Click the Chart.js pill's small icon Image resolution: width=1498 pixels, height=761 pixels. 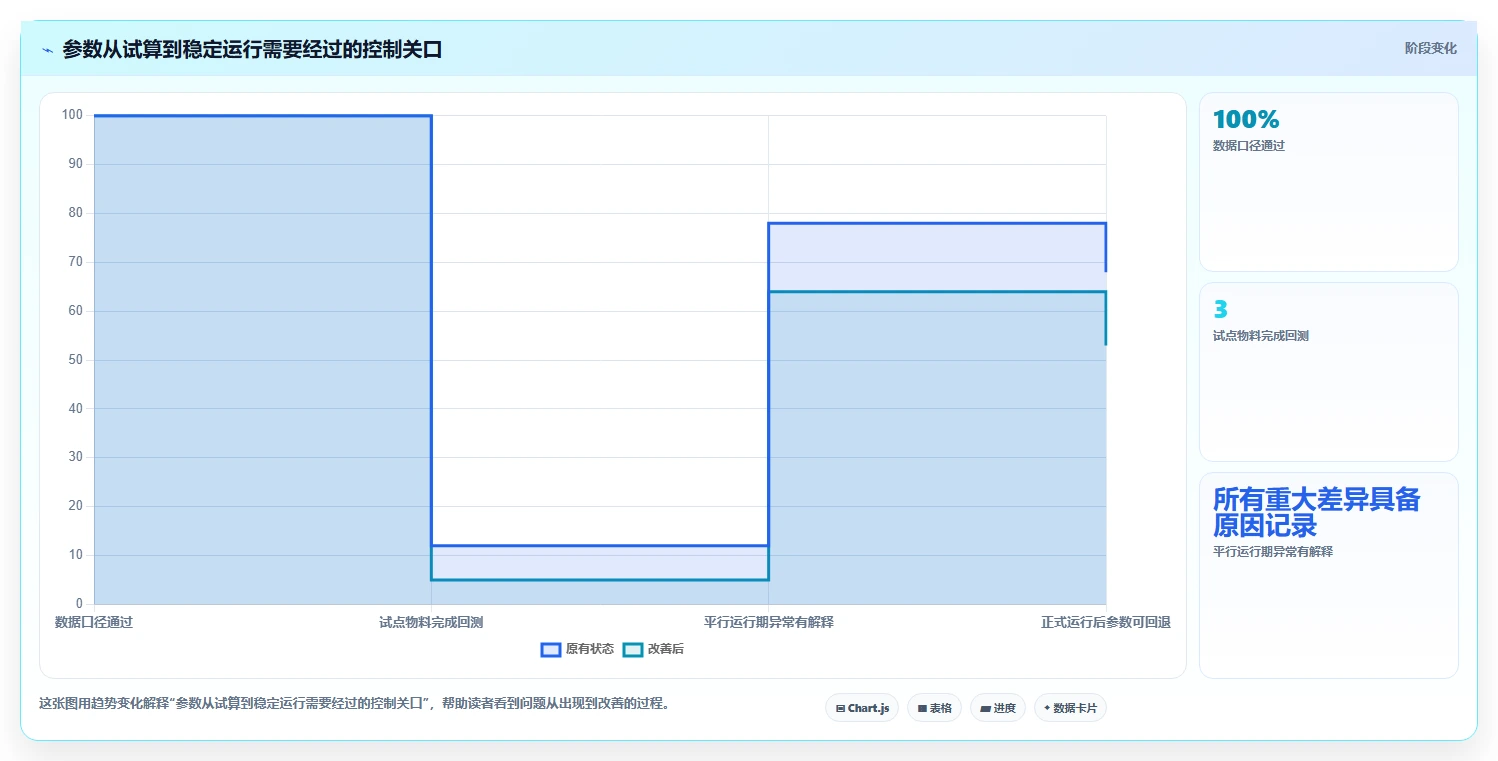pyautogui.click(x=841, y=708)
